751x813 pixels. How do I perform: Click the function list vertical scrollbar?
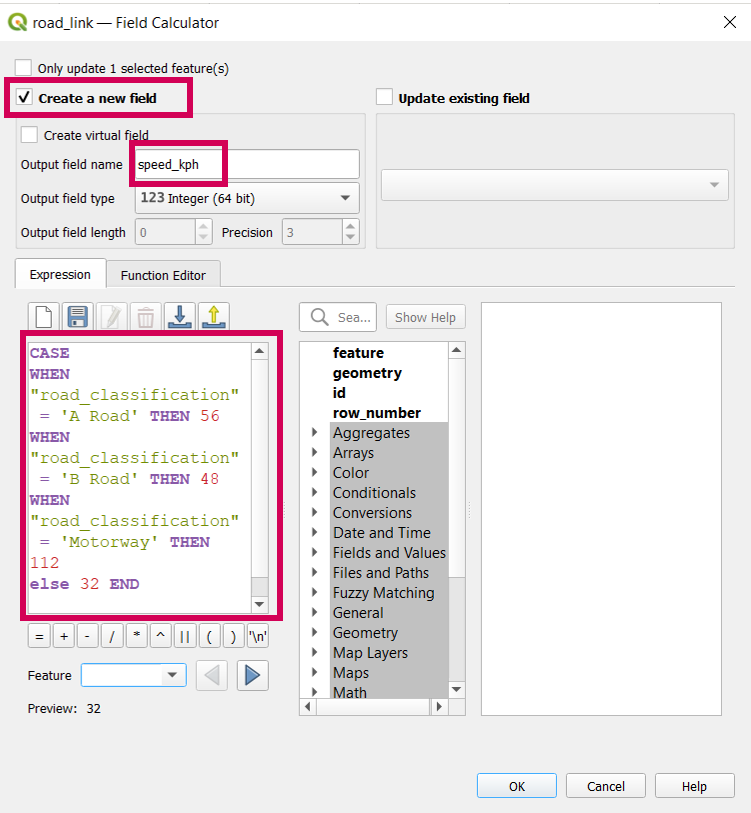[x=457, y=520]
